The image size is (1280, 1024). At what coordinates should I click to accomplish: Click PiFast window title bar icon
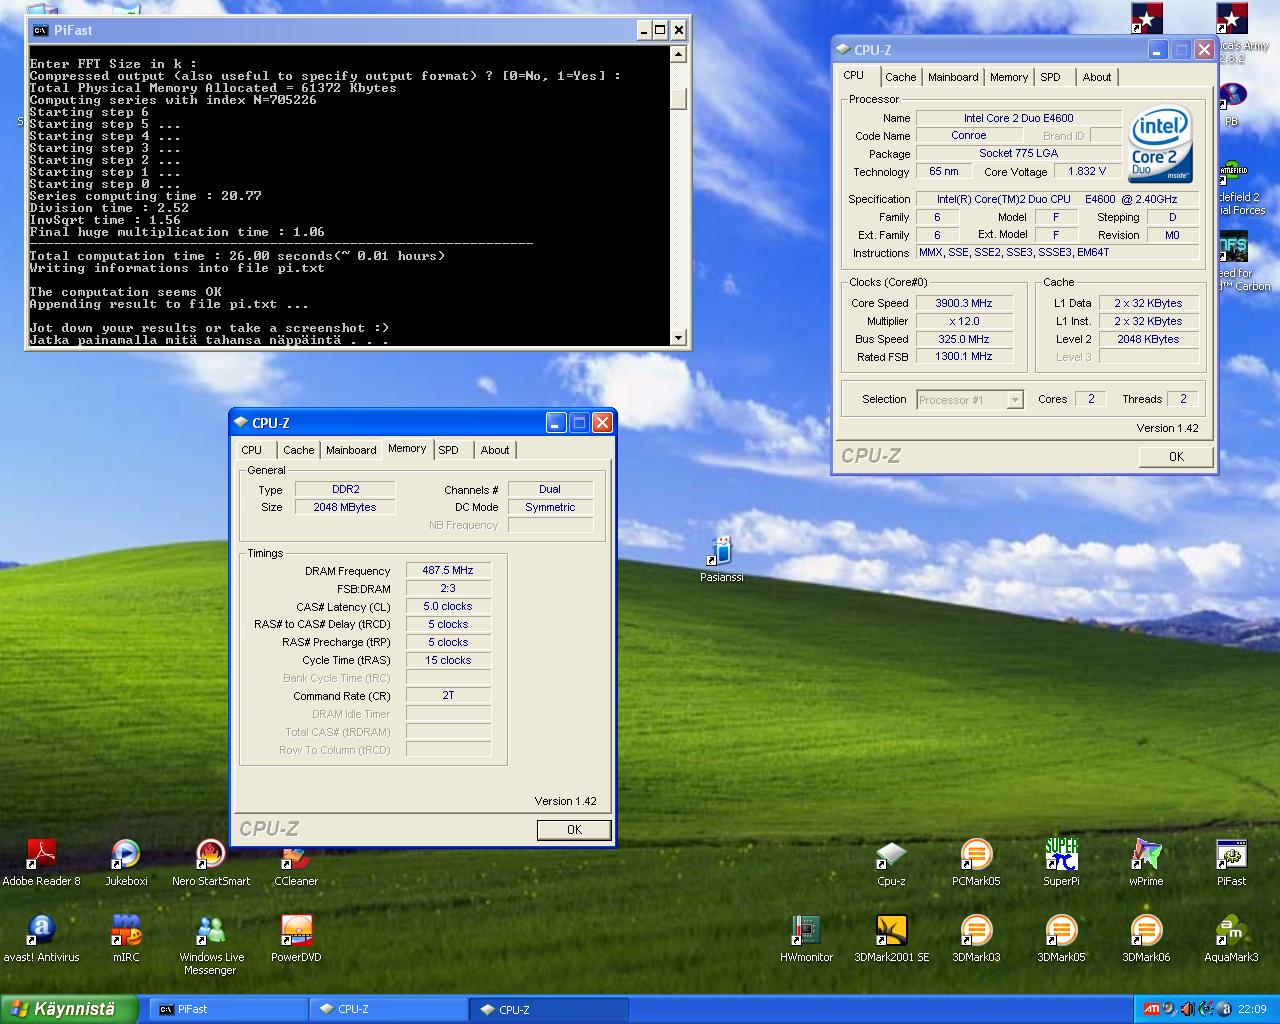tap(40, 30)
